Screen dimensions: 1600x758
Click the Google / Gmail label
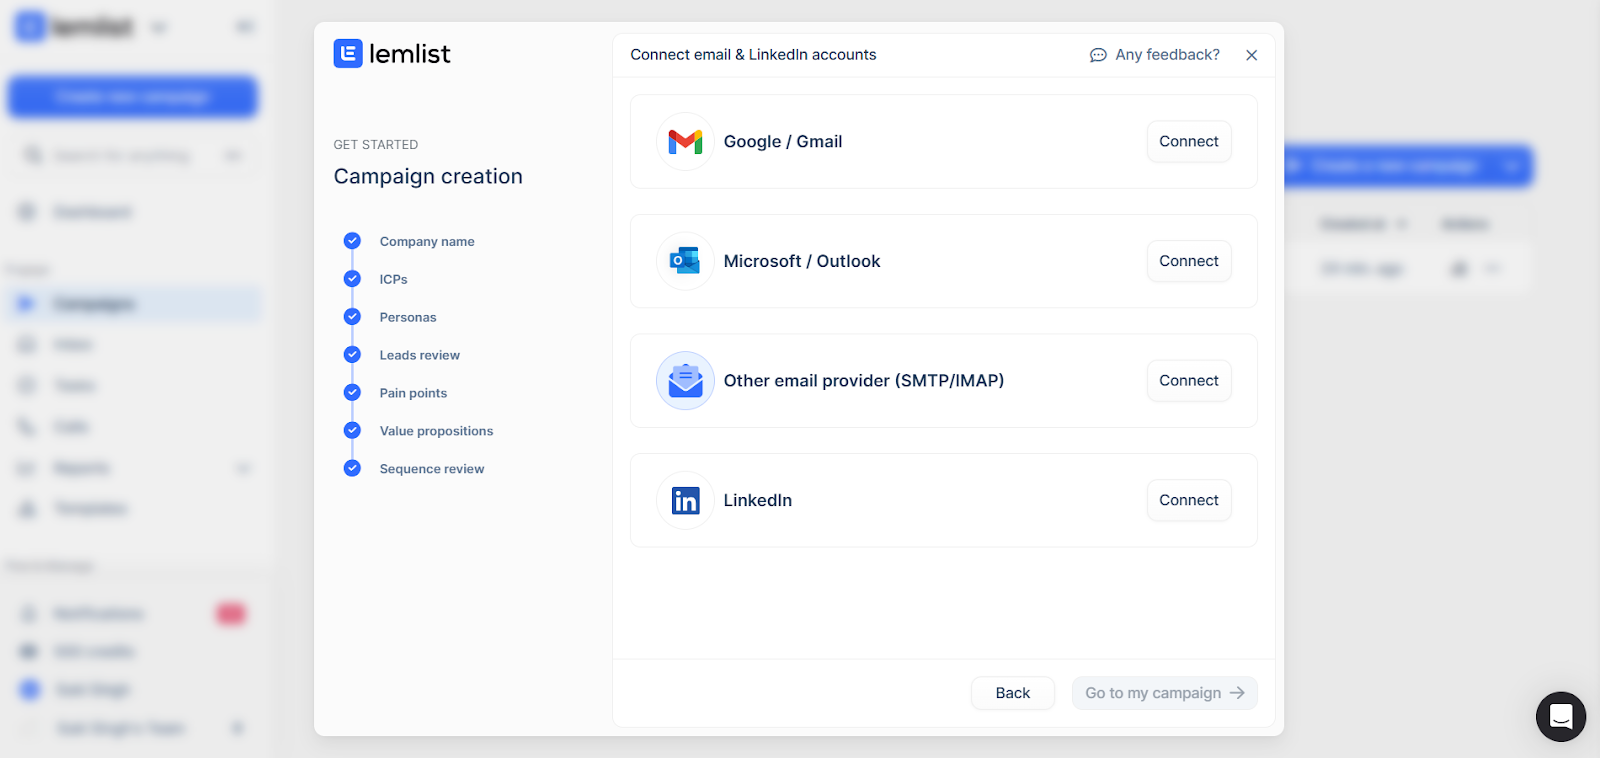click(x=783, y=142)
